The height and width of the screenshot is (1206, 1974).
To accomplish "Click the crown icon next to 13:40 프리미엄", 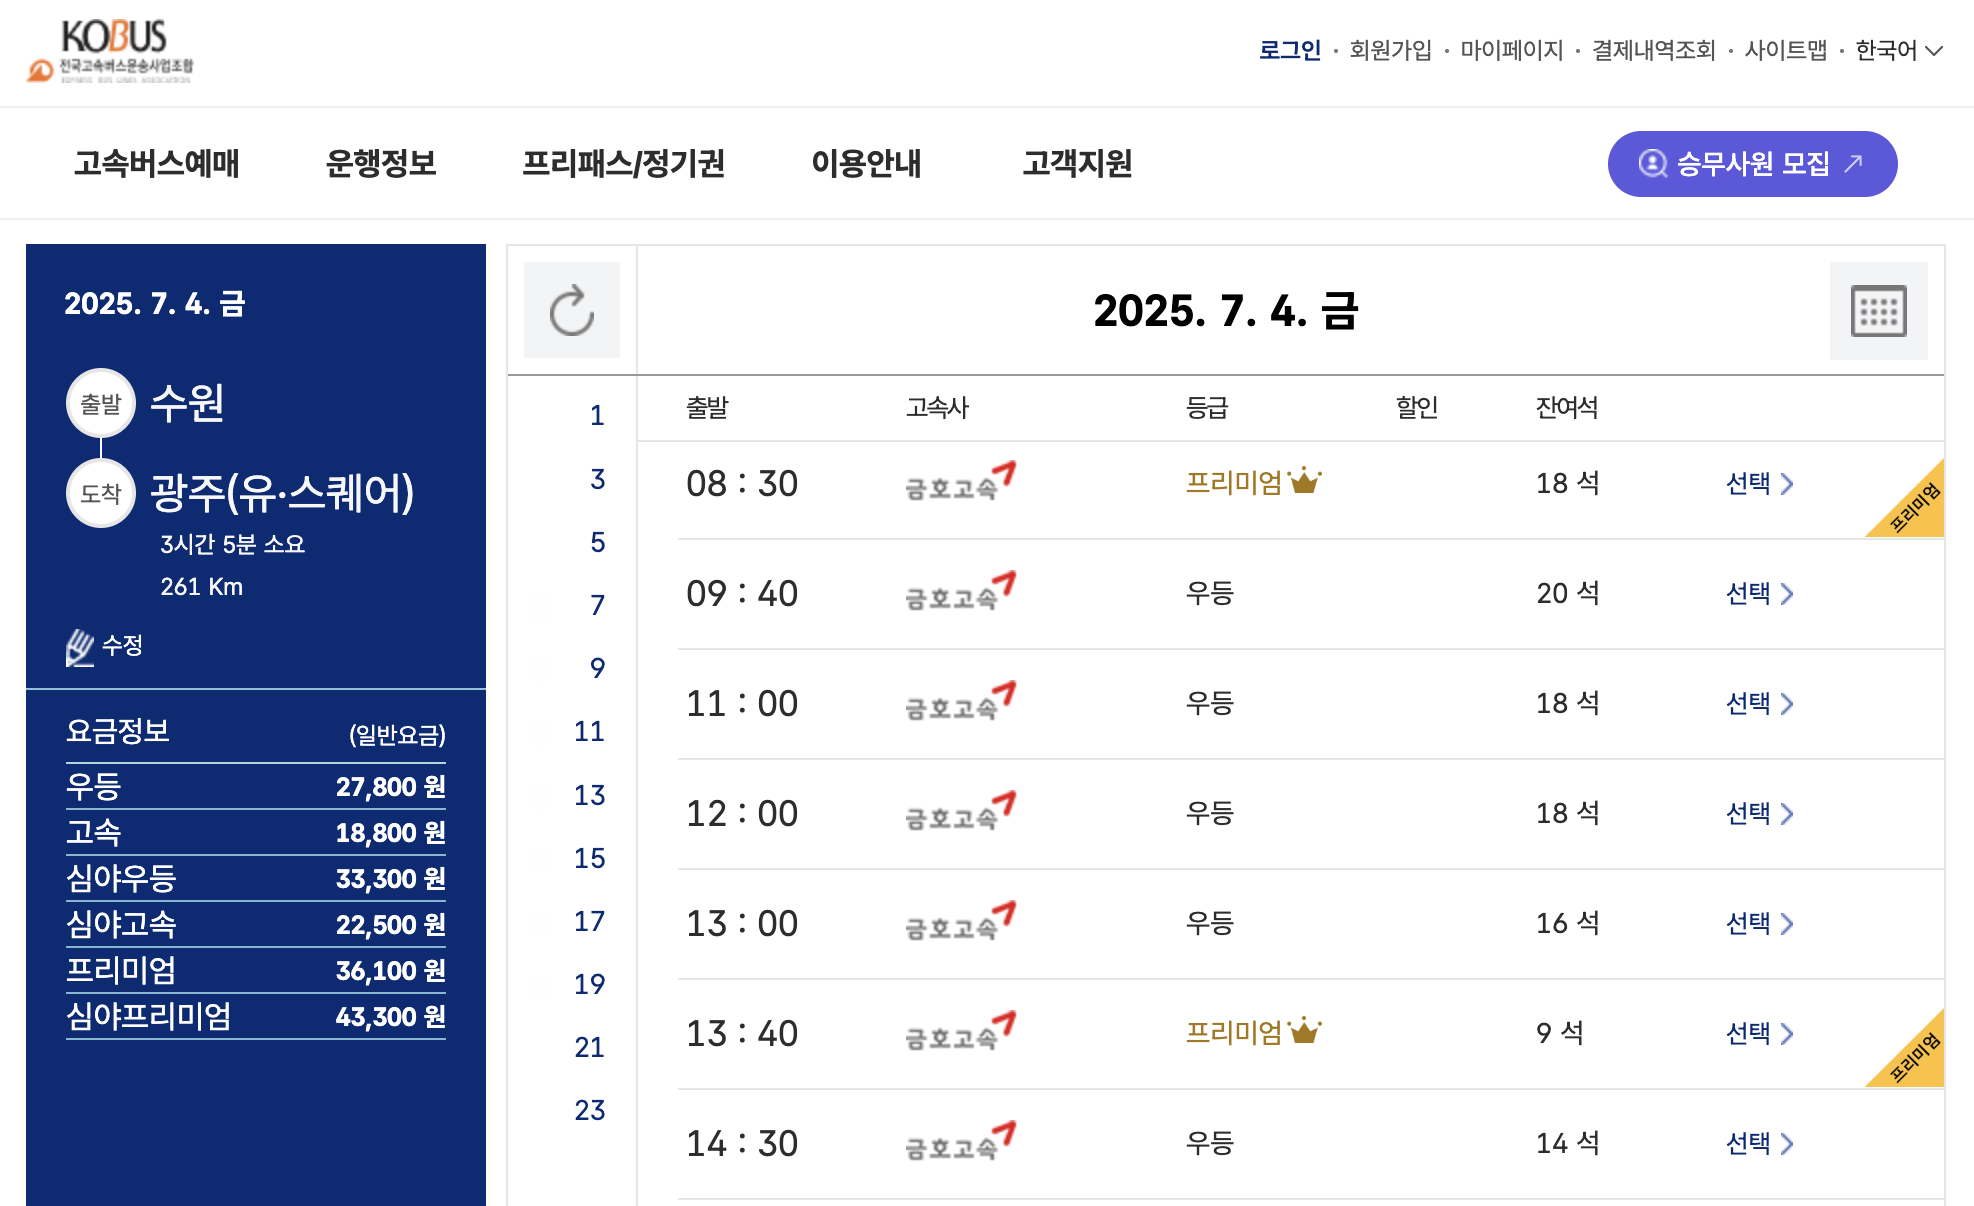I will pos(1305,1030).
